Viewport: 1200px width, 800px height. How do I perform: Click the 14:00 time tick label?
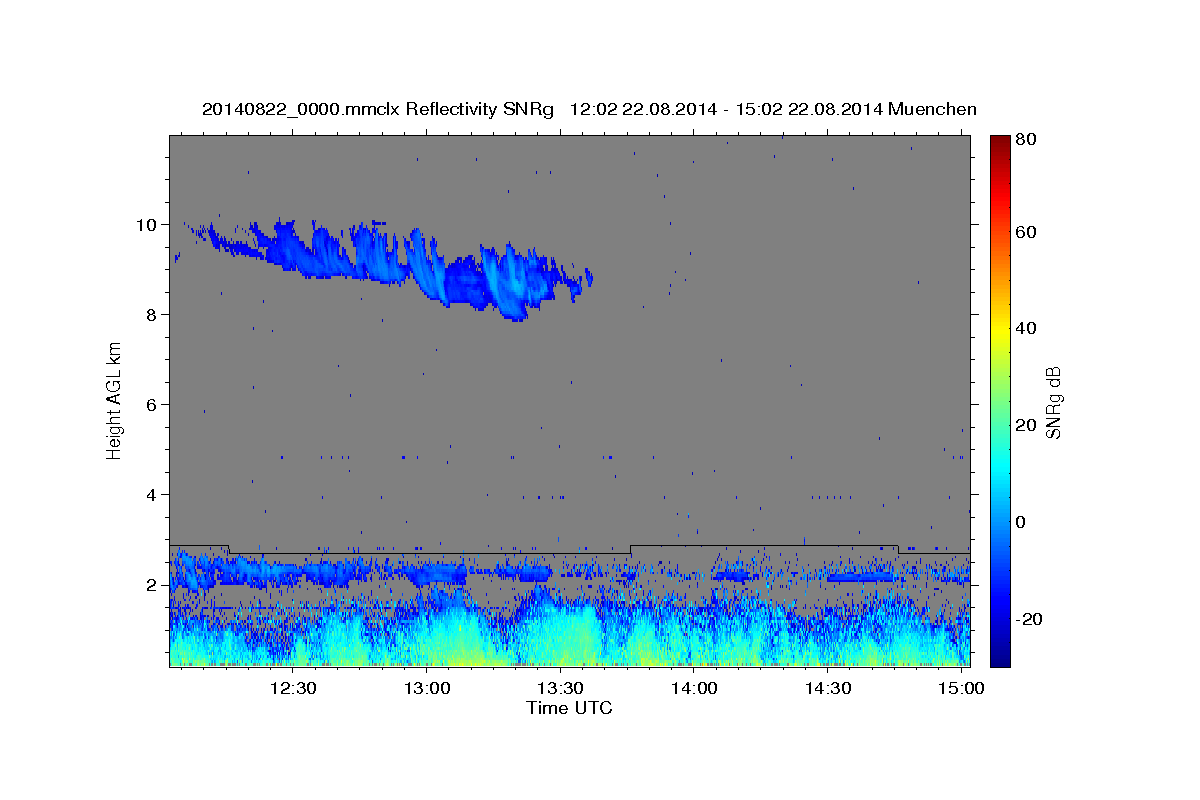694,688
